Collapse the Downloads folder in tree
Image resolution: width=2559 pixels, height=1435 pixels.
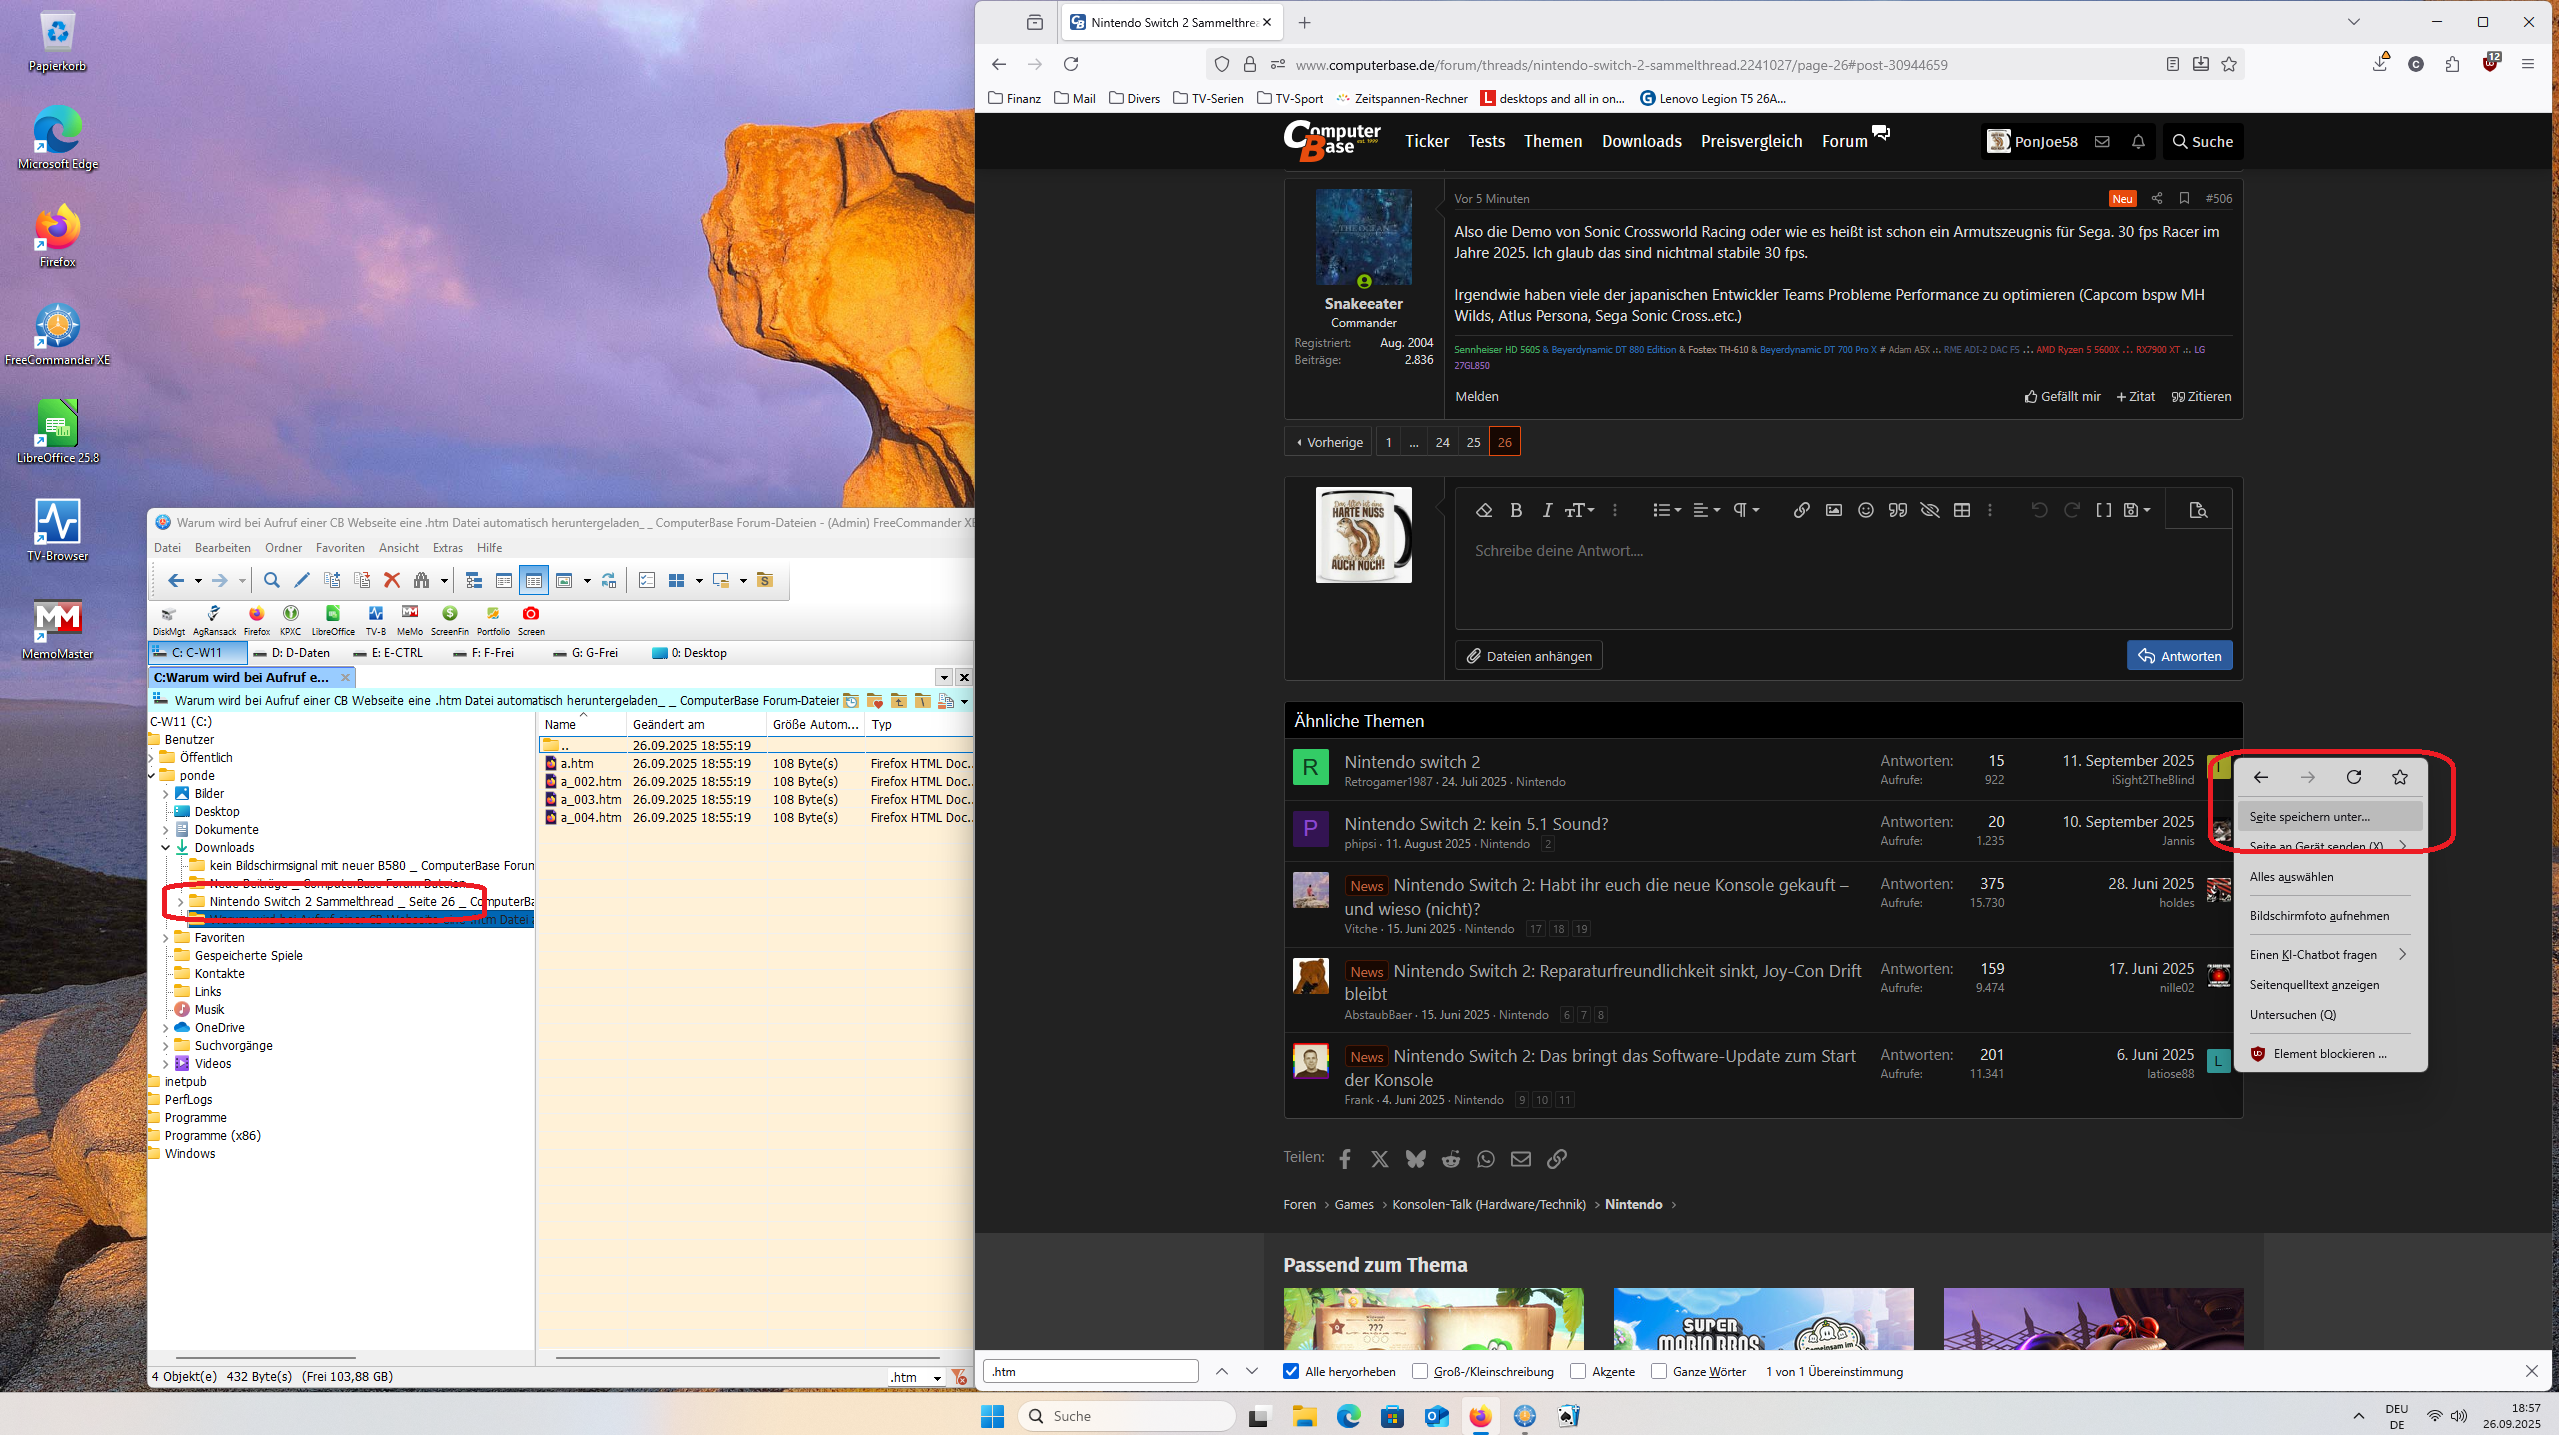pos(166,848)
